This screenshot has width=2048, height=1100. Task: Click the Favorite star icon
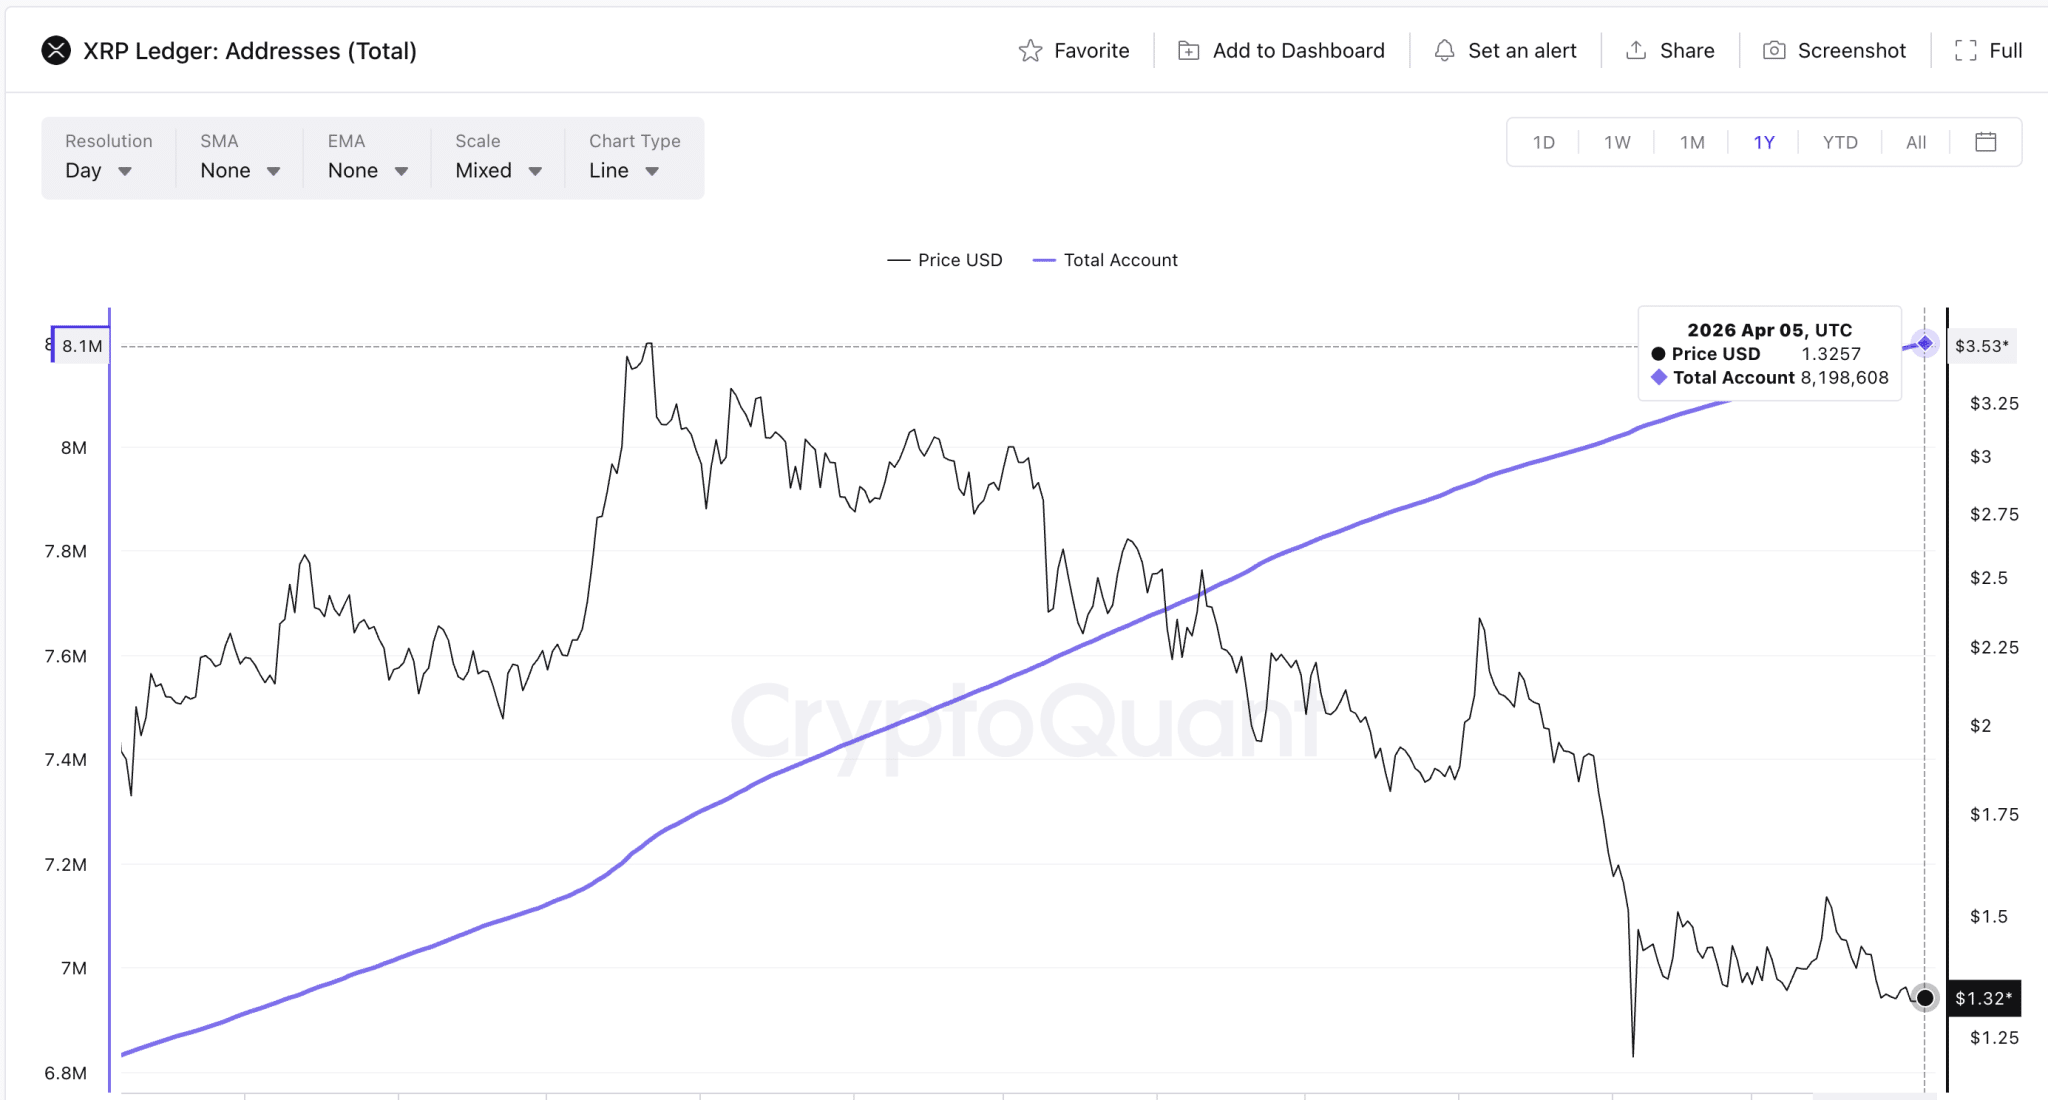click(1030, 50)
